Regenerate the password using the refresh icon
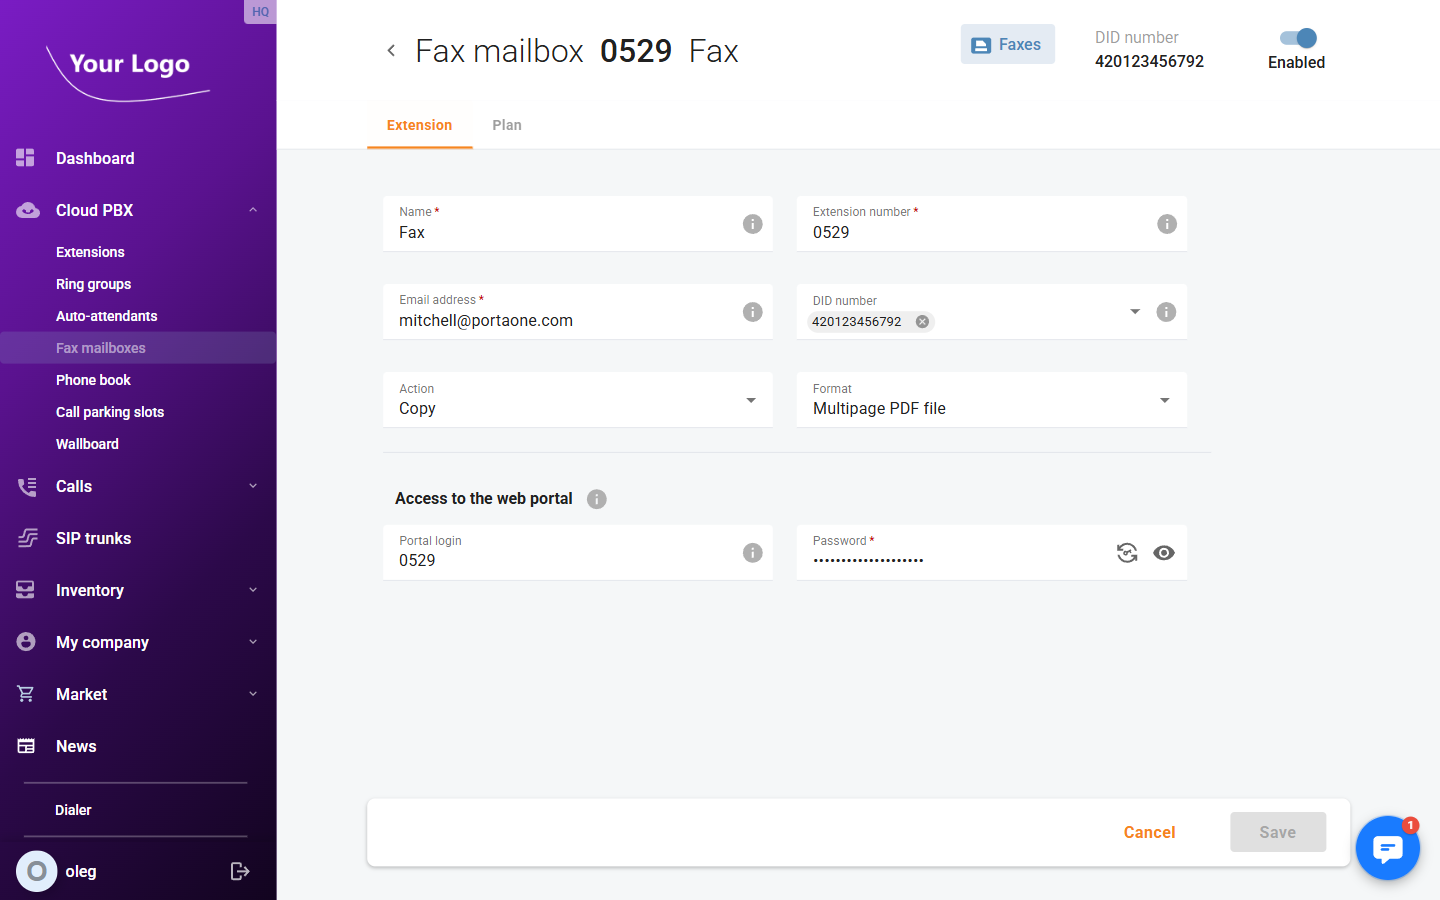The width and height of the screenshot is (1440, 900). [x=1127, y=552]
